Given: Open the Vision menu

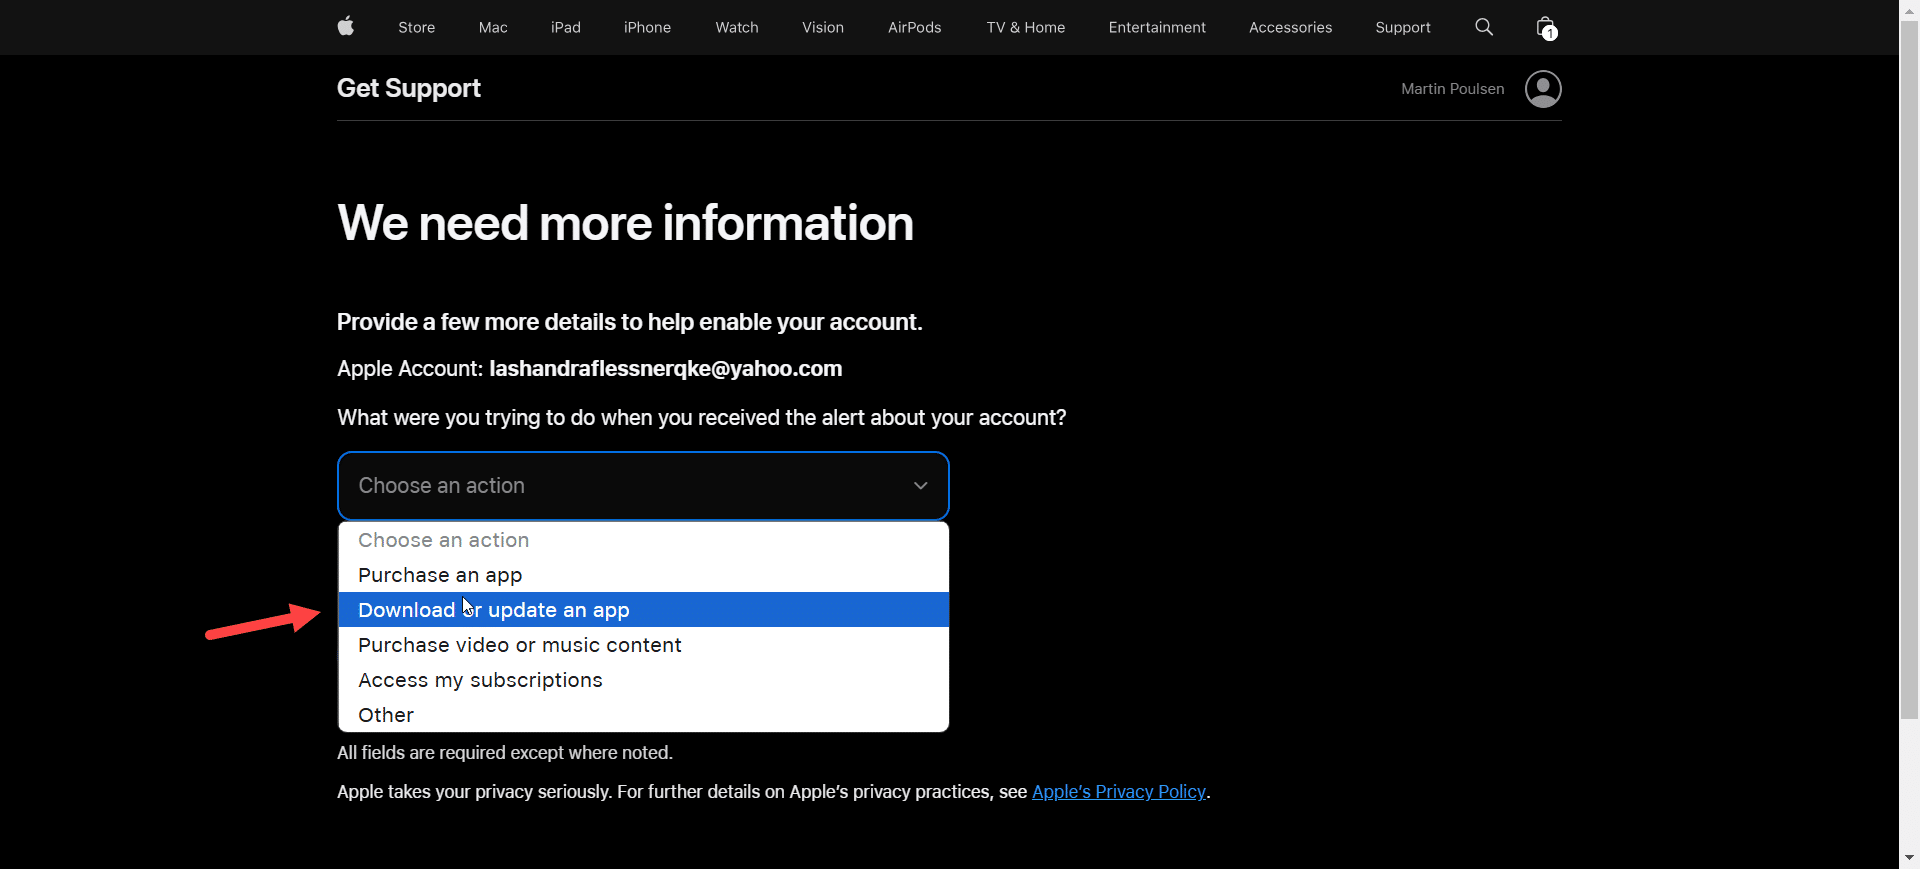Looking at the screenshot, I should pos(823,27).
